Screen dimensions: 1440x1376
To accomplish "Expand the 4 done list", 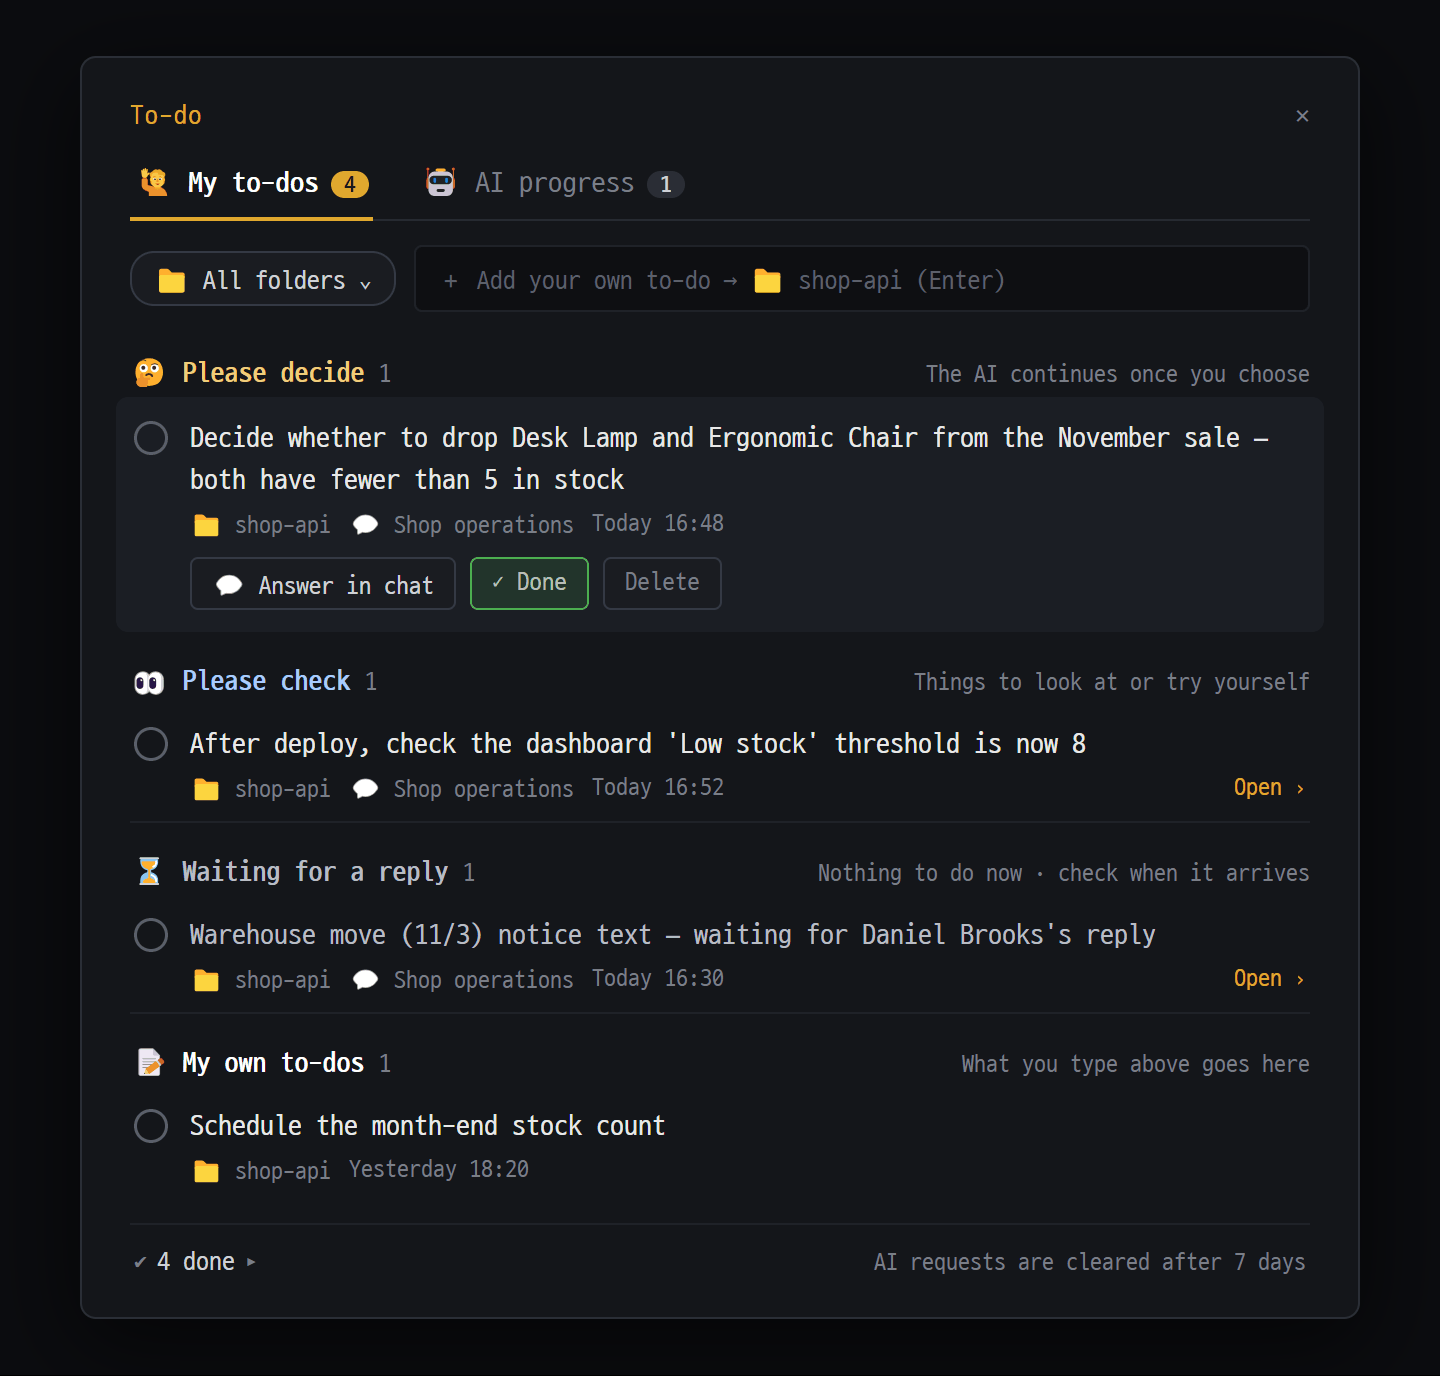I will click(x=195, y=1262).
